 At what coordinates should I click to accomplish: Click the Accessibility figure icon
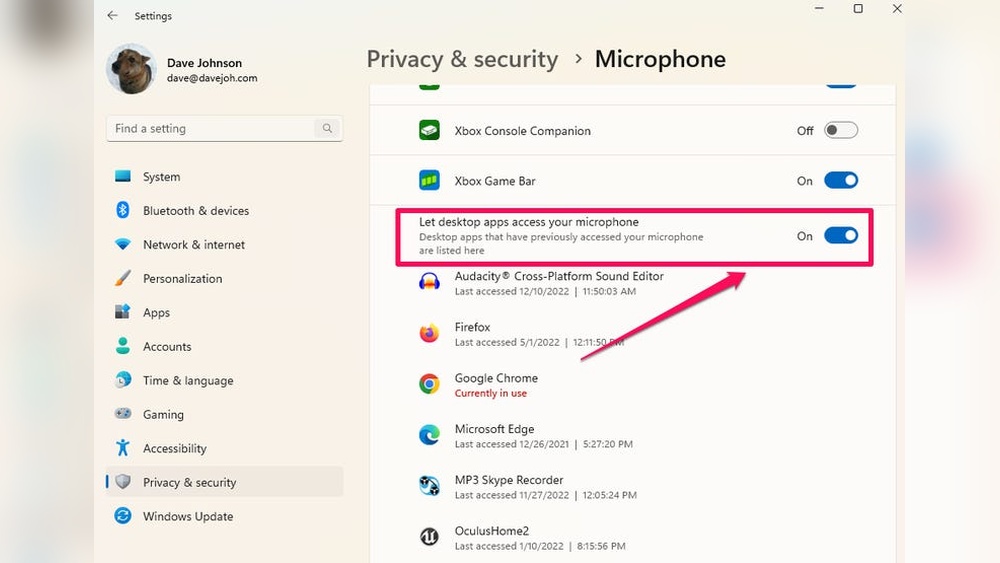tap(122, 448)
